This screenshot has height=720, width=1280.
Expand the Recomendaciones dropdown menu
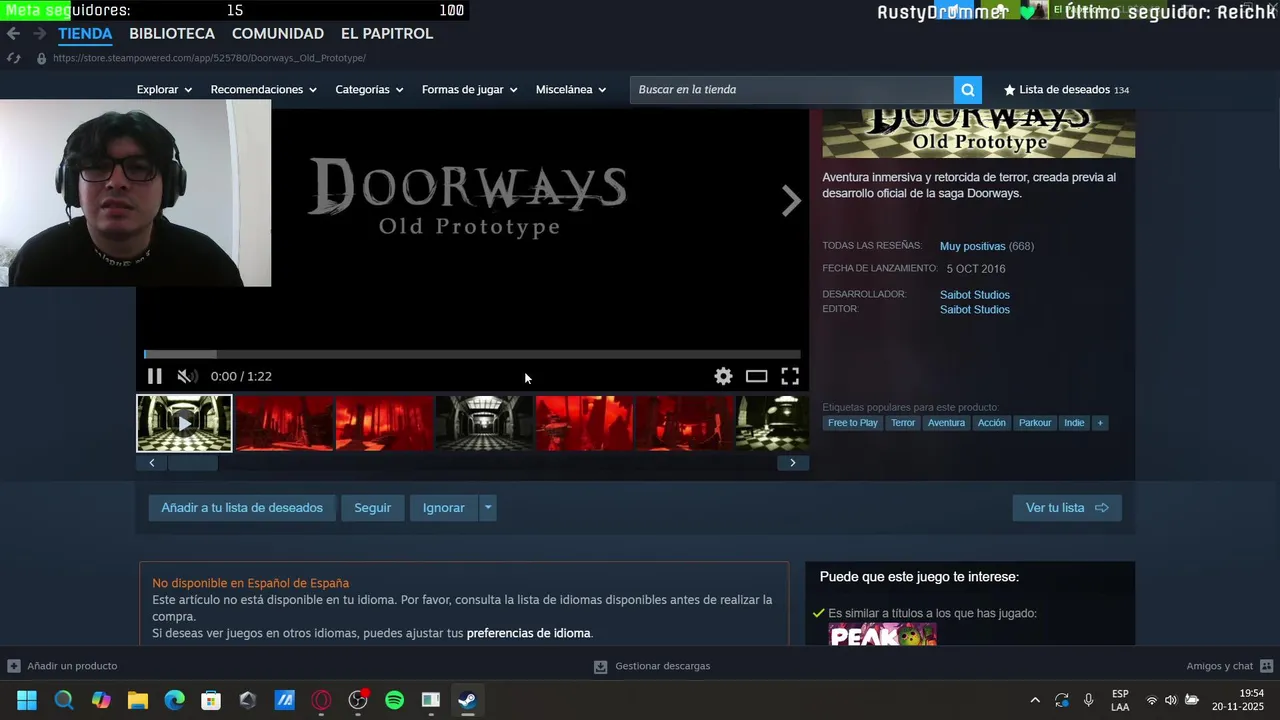click(x=263, y=90)
